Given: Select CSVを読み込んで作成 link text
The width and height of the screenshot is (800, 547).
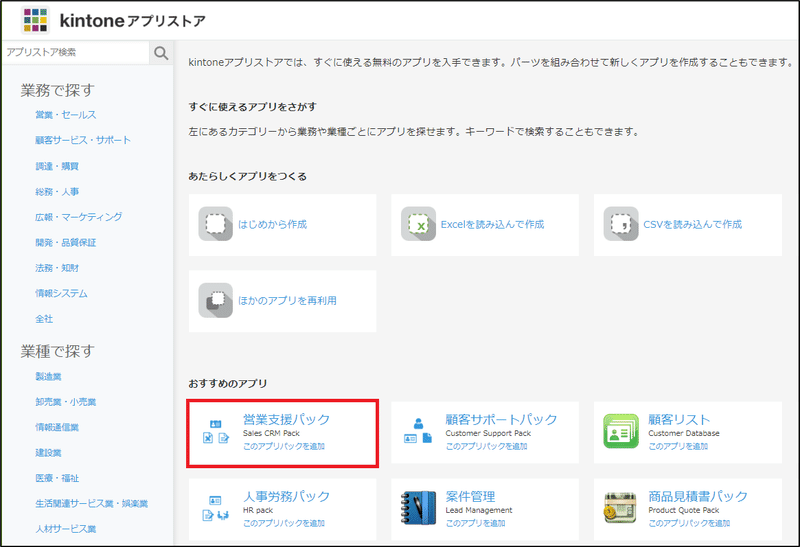Looking at the screenshot, I should [x=692, y=224].
